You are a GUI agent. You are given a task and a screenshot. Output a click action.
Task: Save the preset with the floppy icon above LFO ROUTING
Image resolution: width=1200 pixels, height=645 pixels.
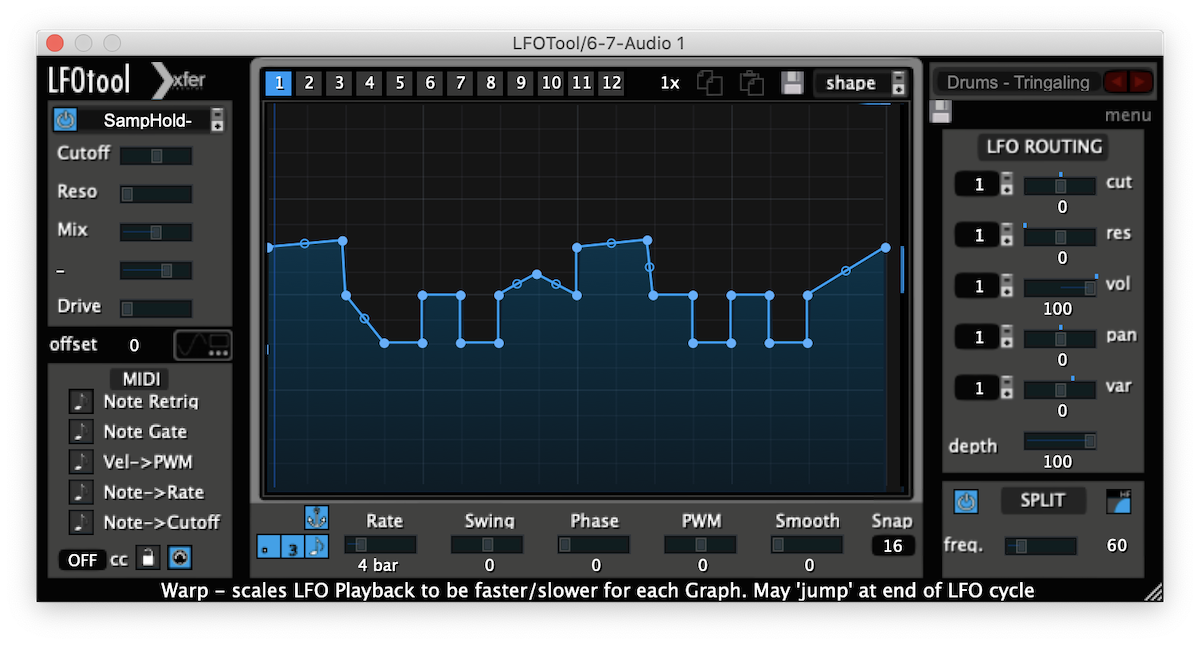(940, 111)
